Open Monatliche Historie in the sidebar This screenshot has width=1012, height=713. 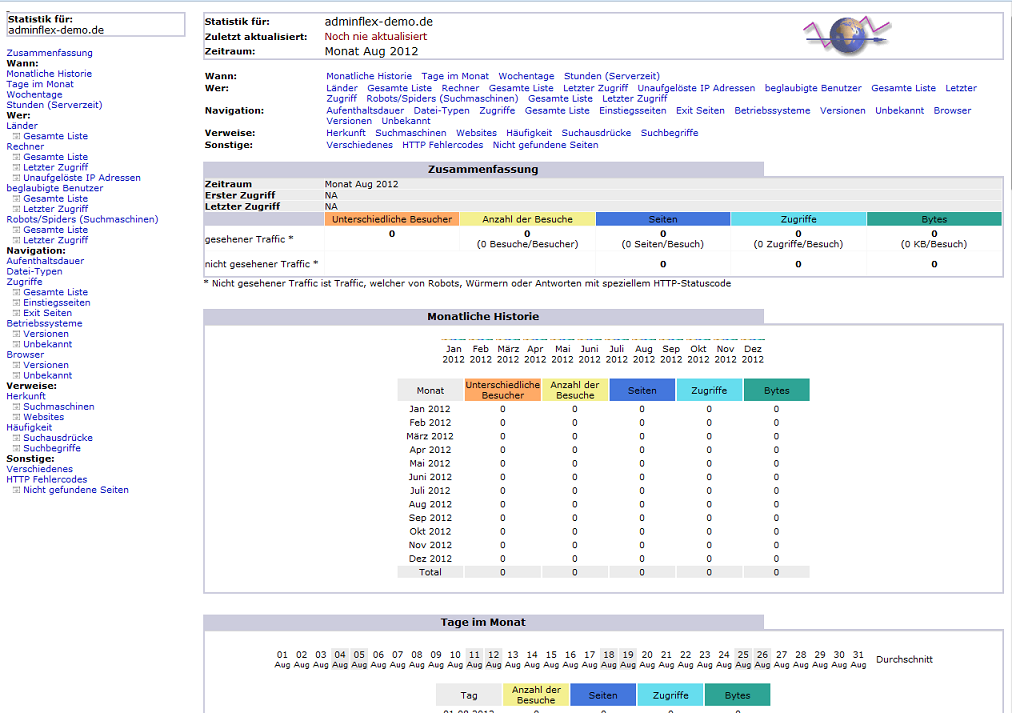point(49,74)
